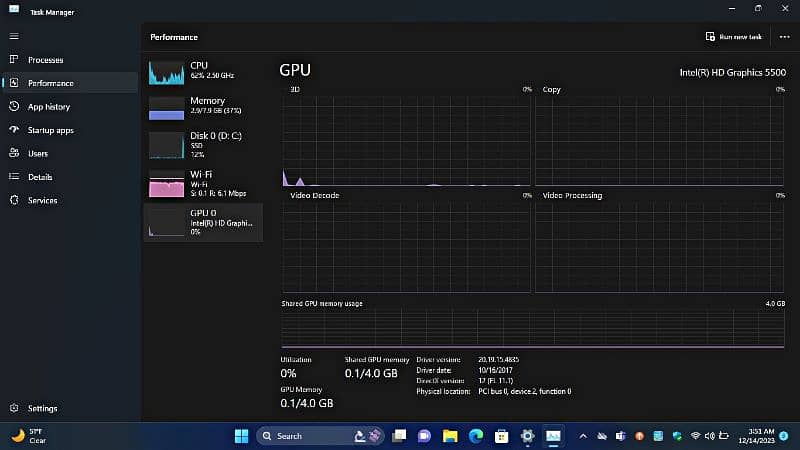
Task: Go to the Users page
Action: point(37,154)
